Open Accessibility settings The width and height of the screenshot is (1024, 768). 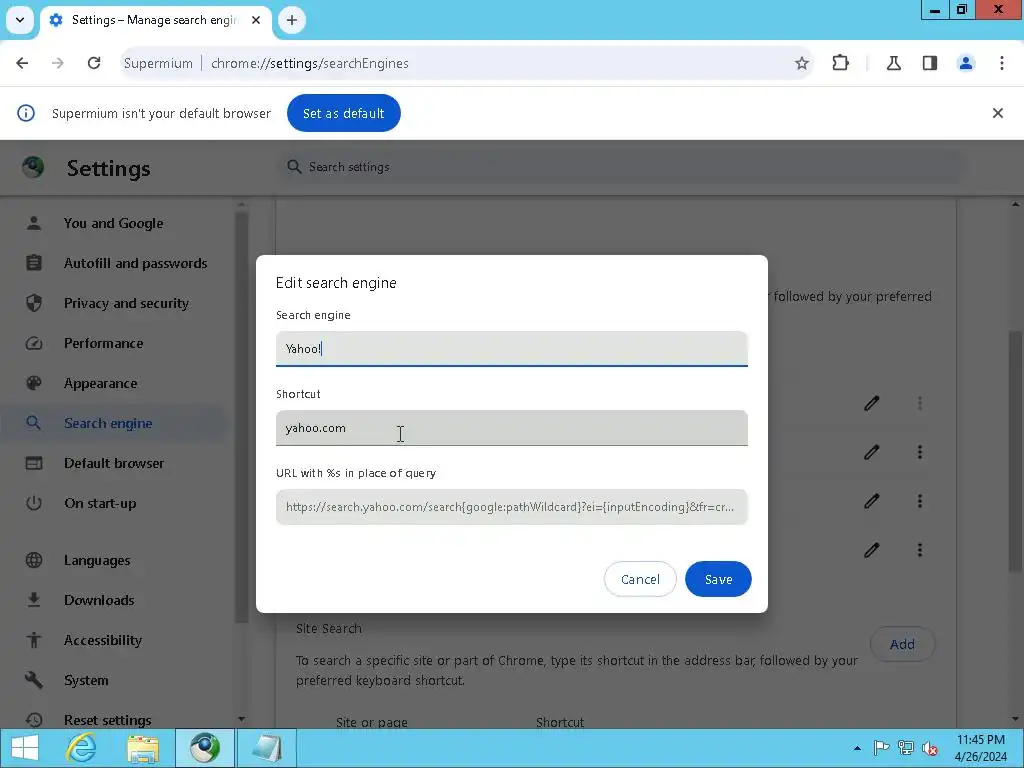coord(103,640)
